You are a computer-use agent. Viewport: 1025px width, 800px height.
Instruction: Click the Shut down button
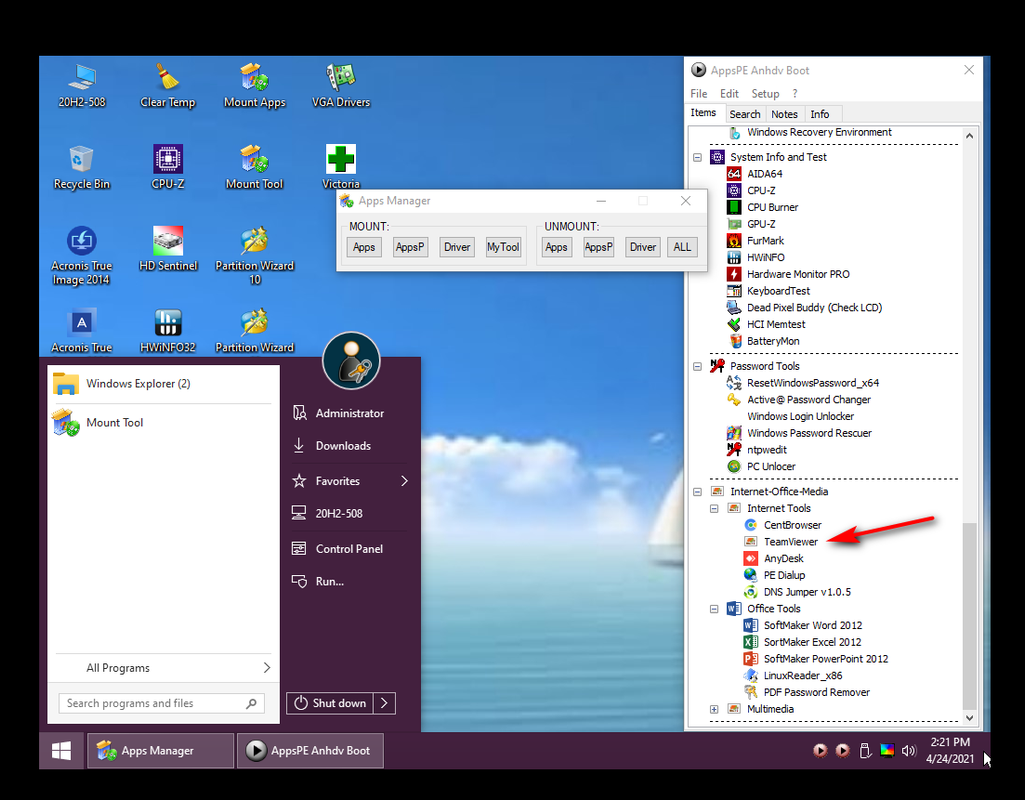coord(330,703)
